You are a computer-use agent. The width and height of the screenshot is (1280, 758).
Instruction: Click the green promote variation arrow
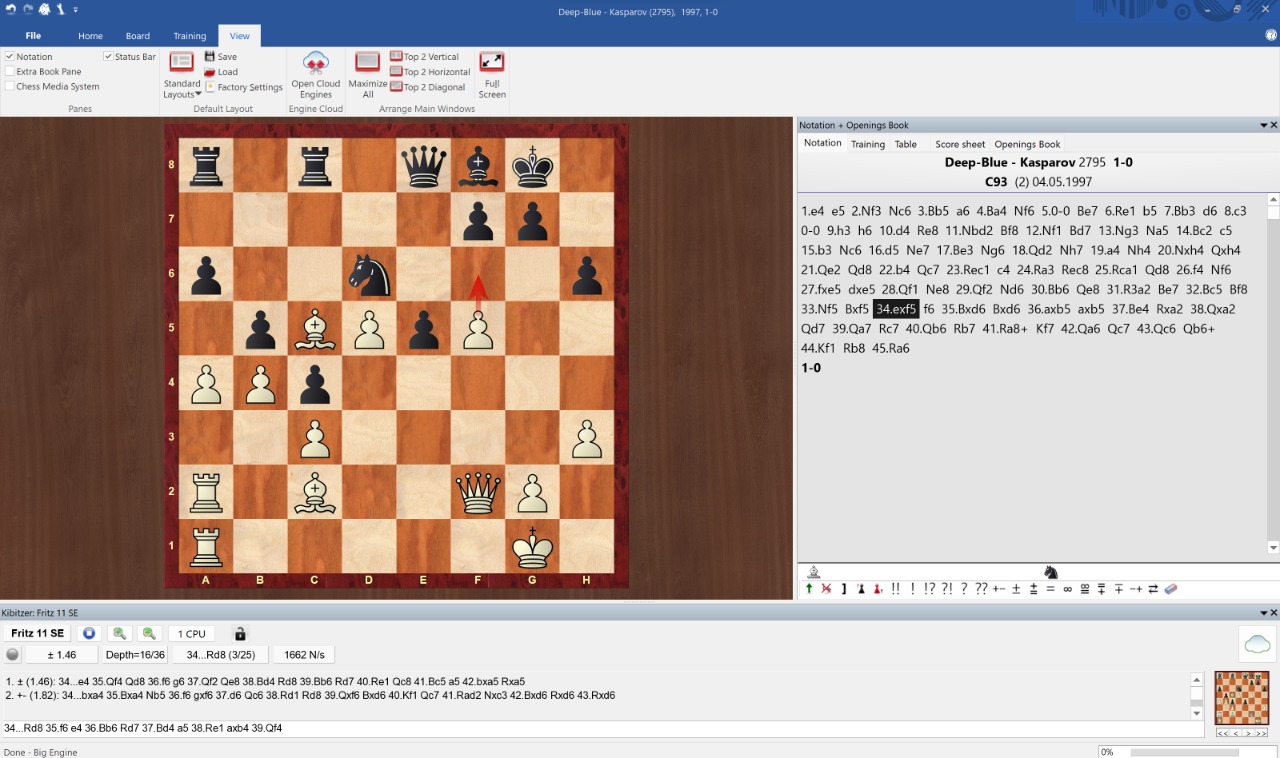pos(809,589)
